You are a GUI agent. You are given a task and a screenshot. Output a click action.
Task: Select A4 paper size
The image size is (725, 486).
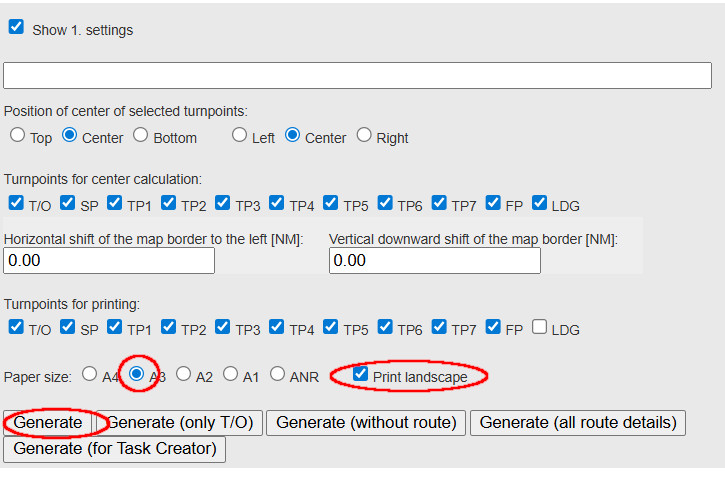click(x=90, y=374)
